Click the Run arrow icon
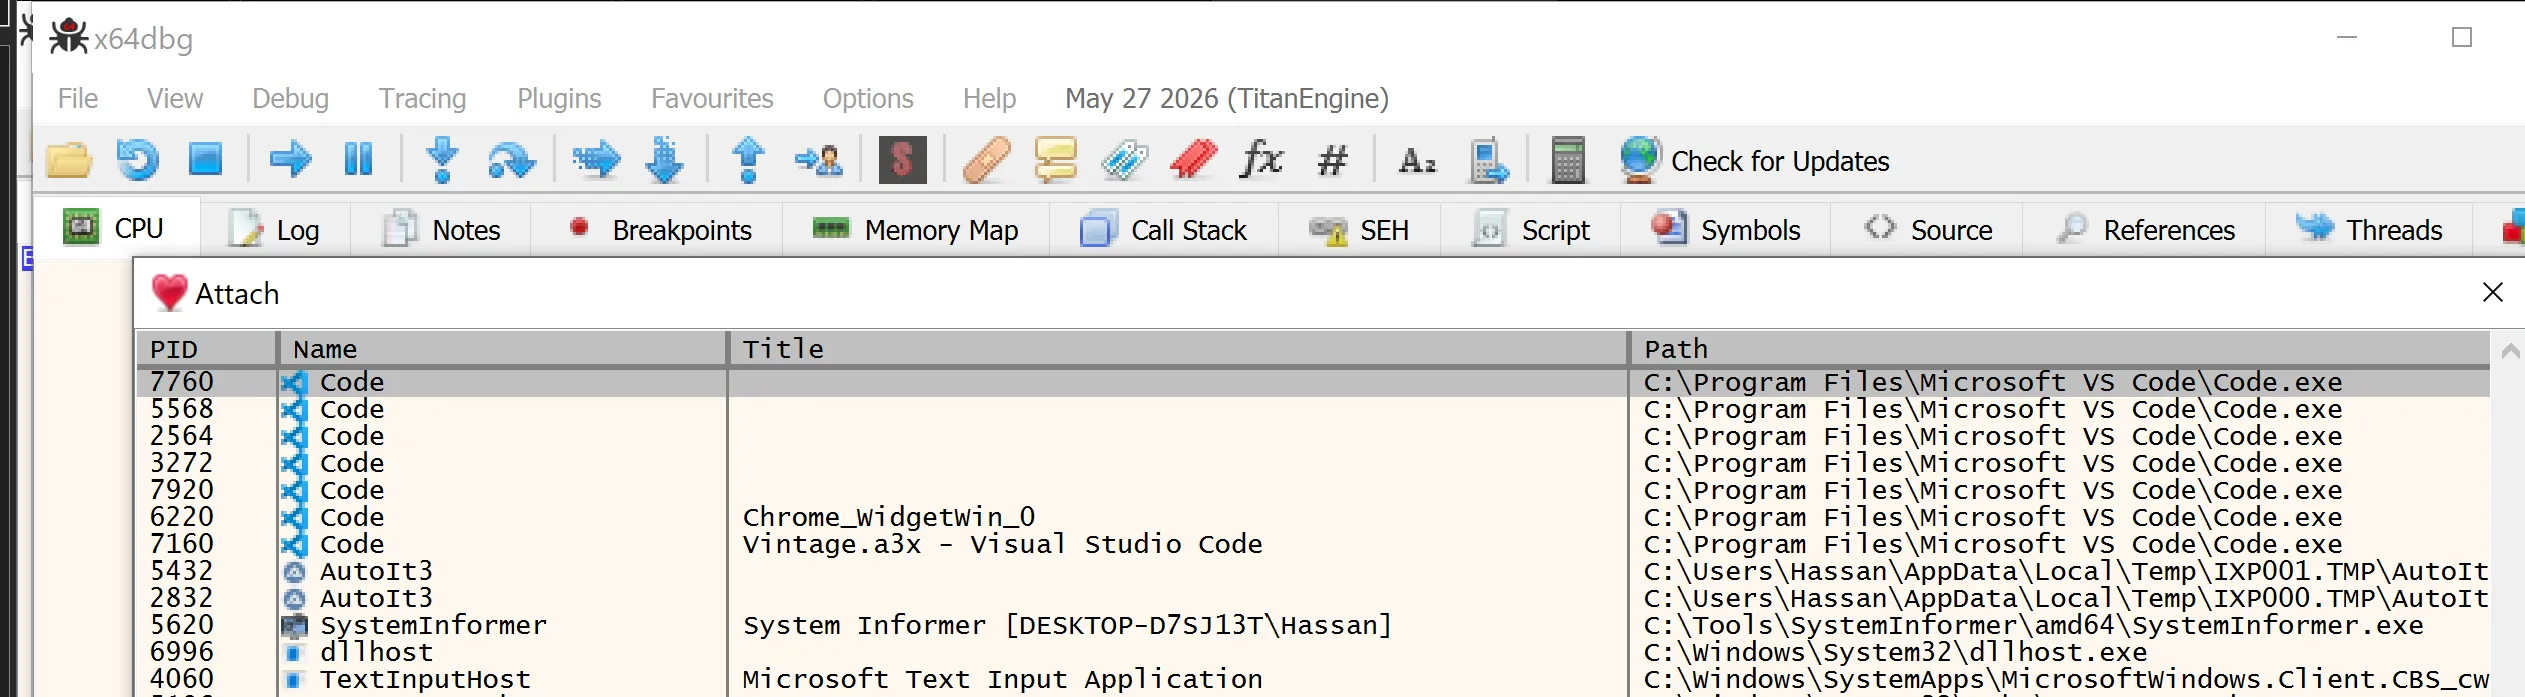2525x697 pixels. click(x=290, y=159)
